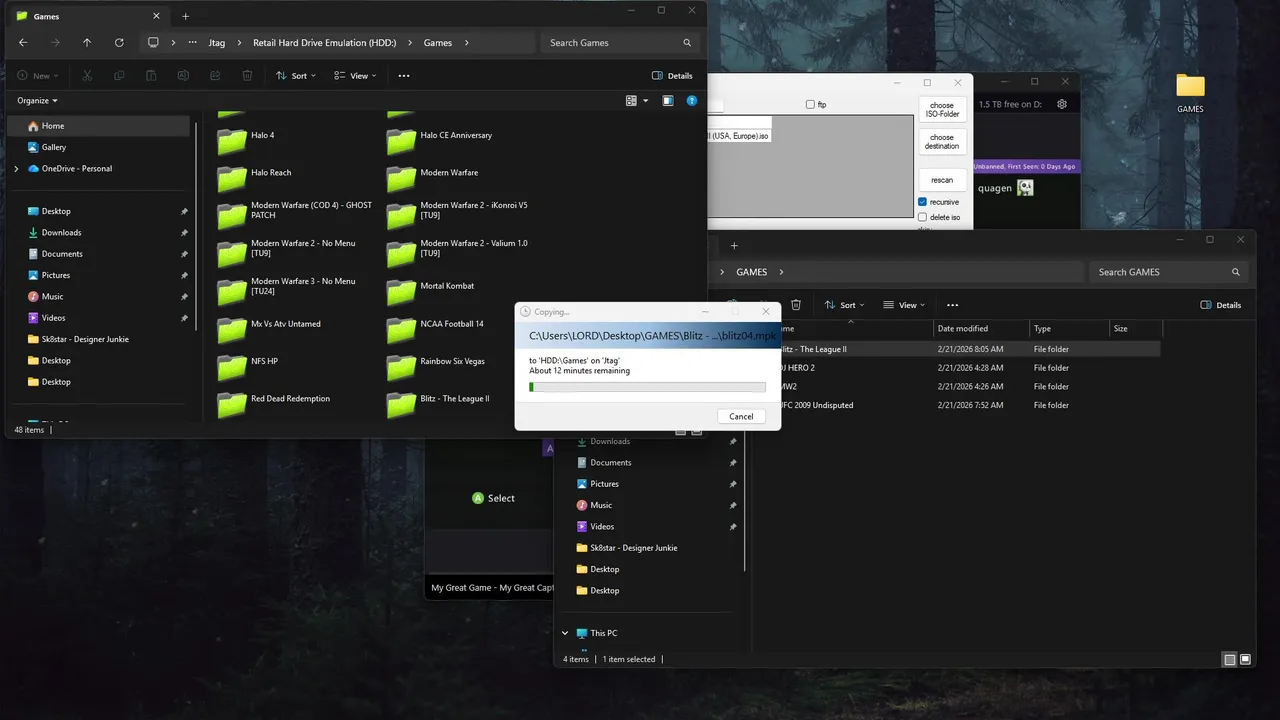
Task: Open the GAMES folder icon on desktop
Action: [x=1190, y=86]
